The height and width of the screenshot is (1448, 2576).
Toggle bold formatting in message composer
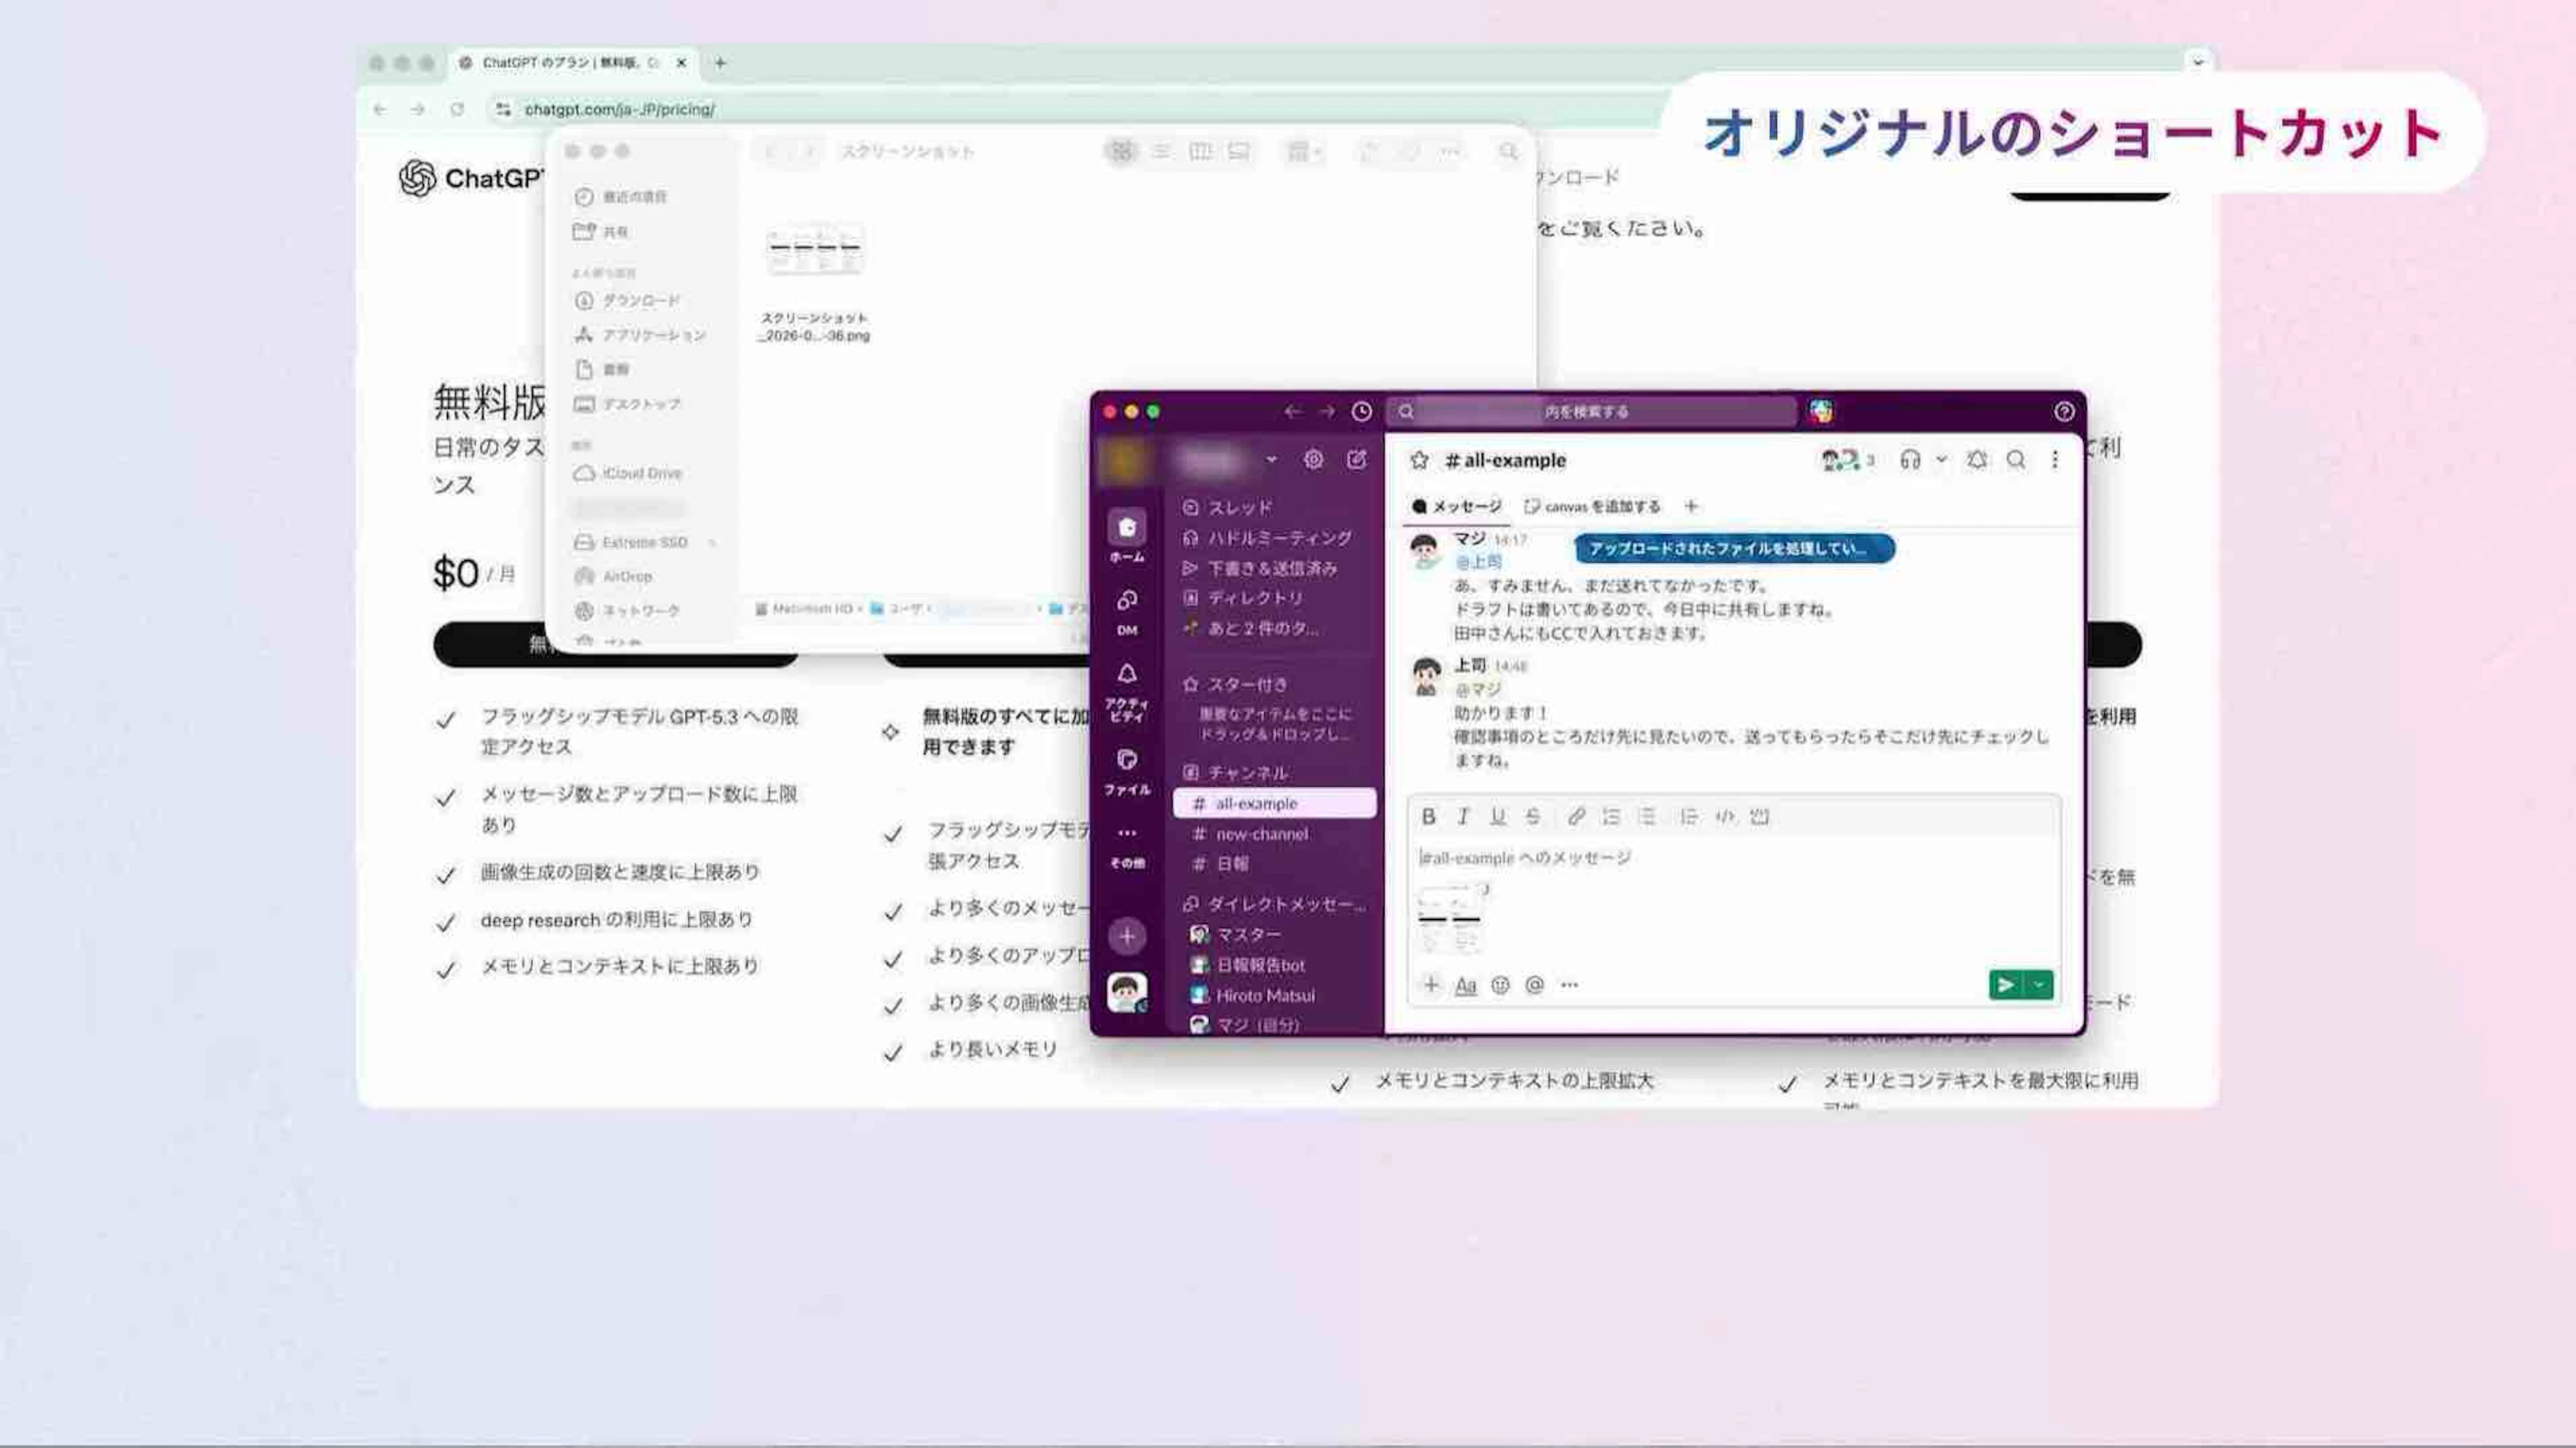tap(1428, 816)
